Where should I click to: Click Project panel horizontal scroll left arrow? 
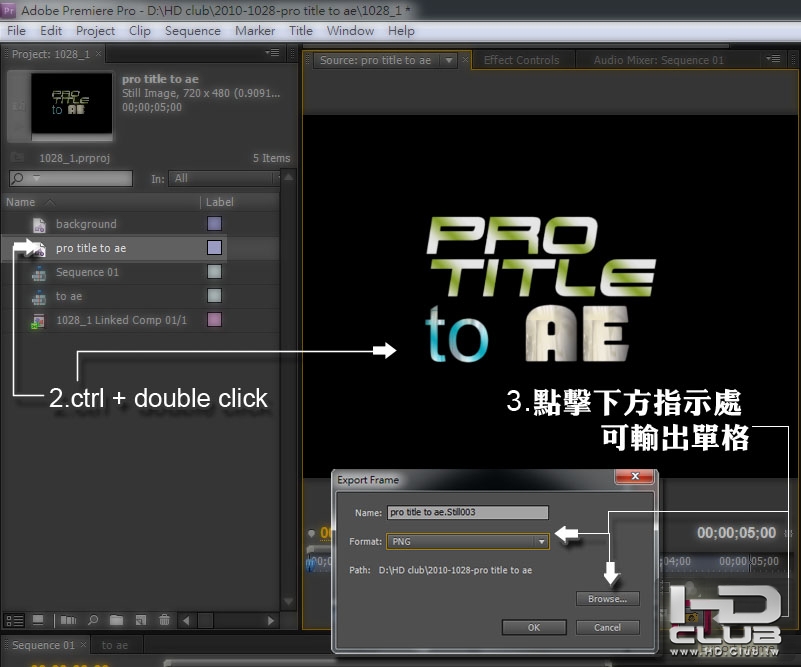(x=186, y=621)
